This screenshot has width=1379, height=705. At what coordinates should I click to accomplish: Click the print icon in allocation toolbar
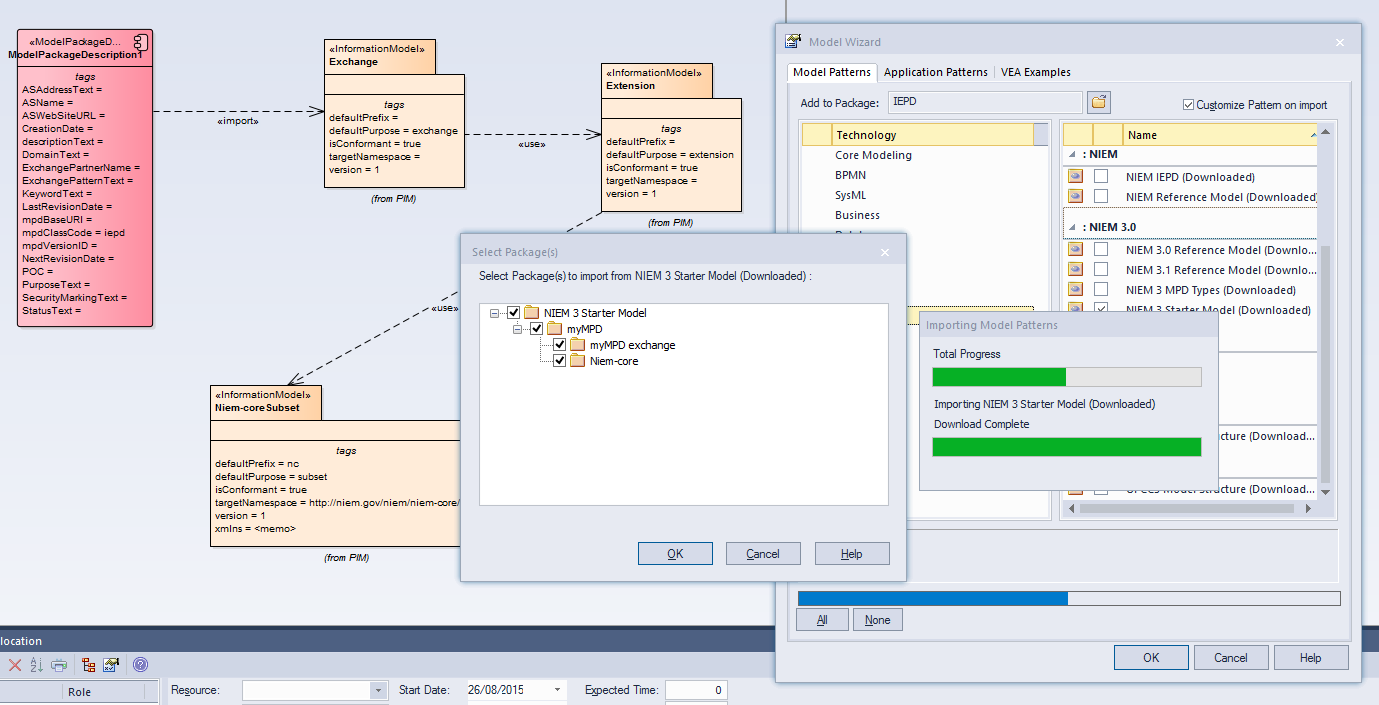point(59,665)
